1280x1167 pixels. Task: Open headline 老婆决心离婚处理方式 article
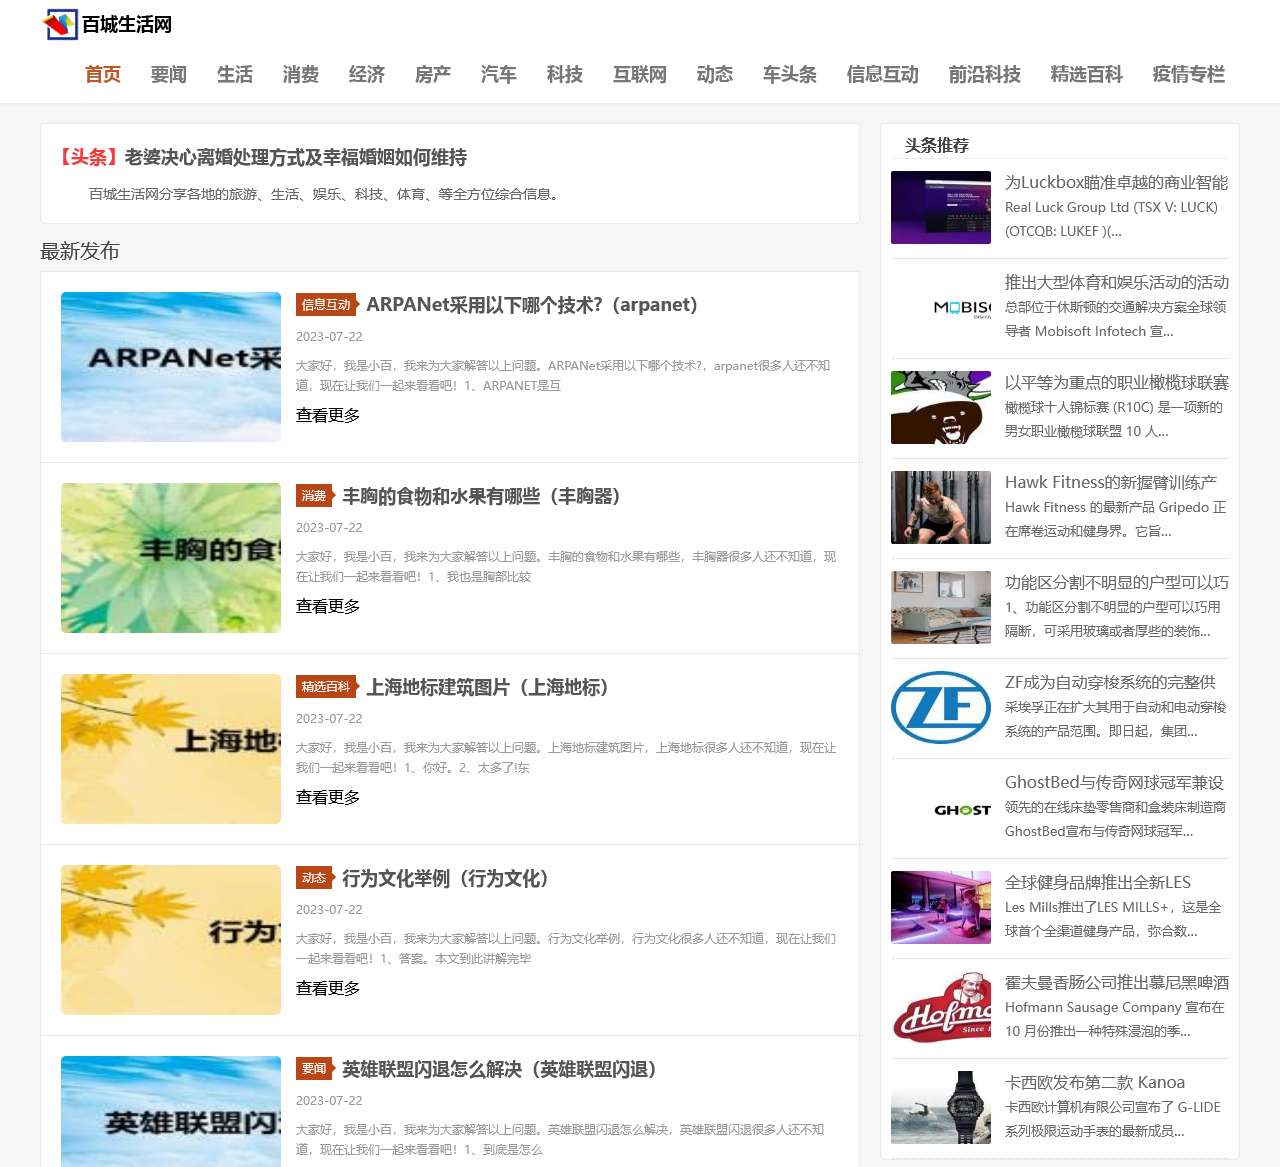tap(295, 158)
